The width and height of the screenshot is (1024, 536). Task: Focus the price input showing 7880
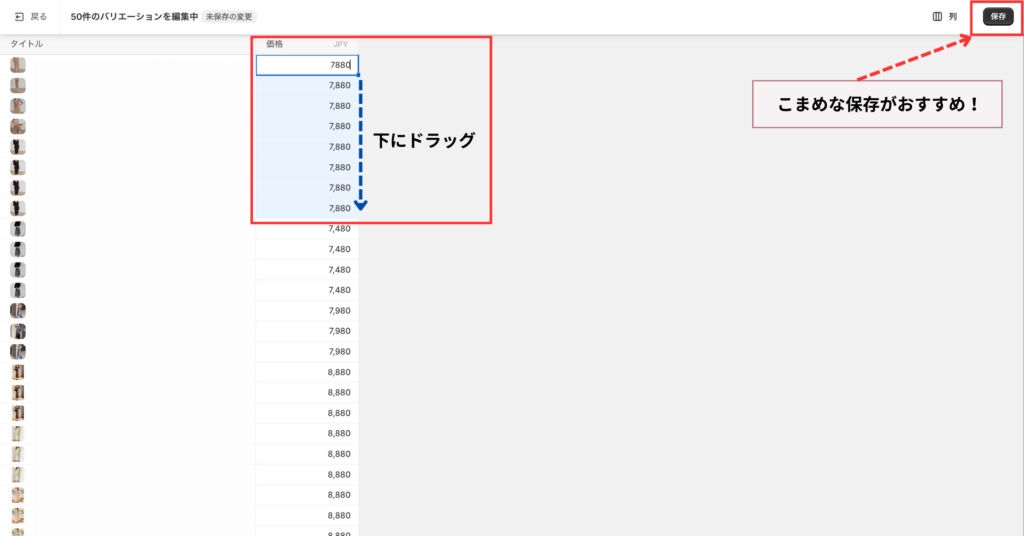(307, 65)
